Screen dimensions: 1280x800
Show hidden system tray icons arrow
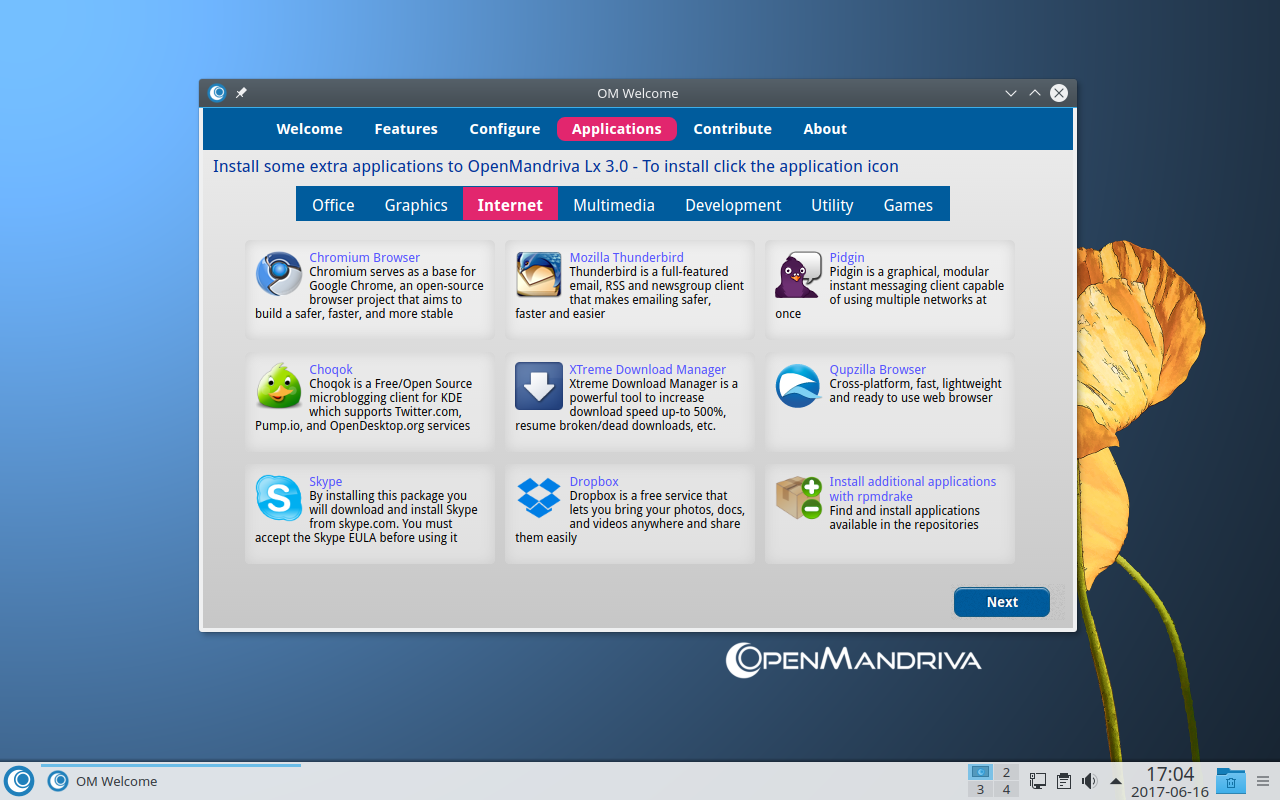coord(1116,781)
